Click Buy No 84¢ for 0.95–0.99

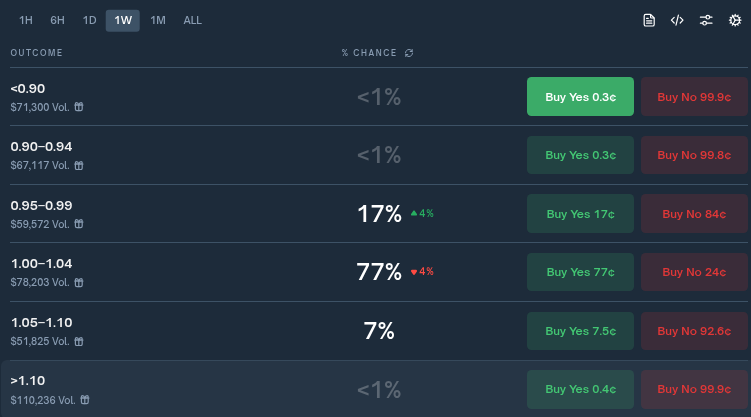[694, 214]
